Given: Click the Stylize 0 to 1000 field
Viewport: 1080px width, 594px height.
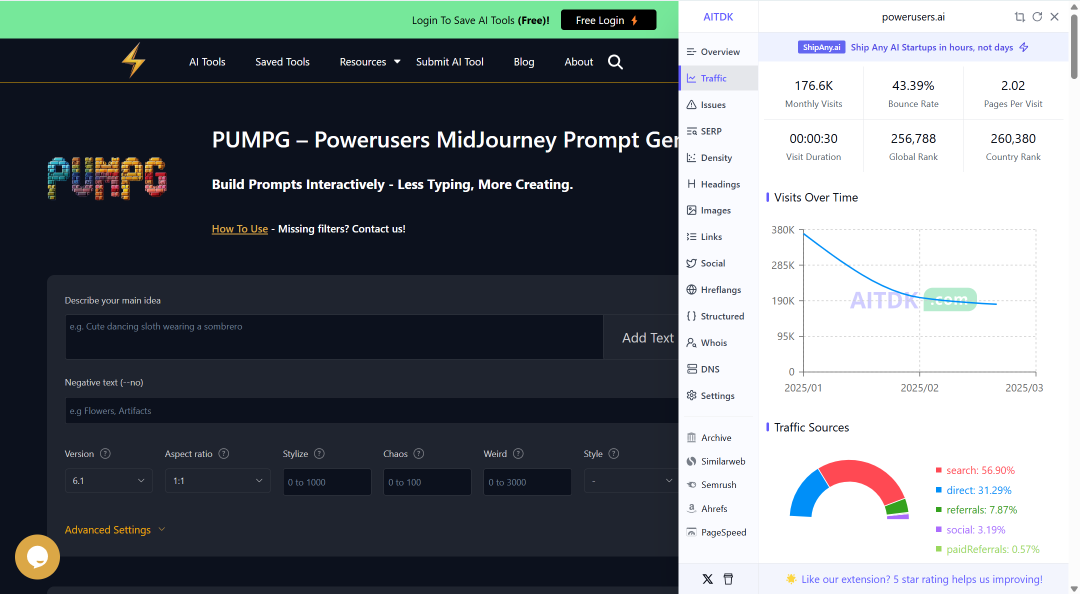Looking at the screenshot, I should coord(327,482).
